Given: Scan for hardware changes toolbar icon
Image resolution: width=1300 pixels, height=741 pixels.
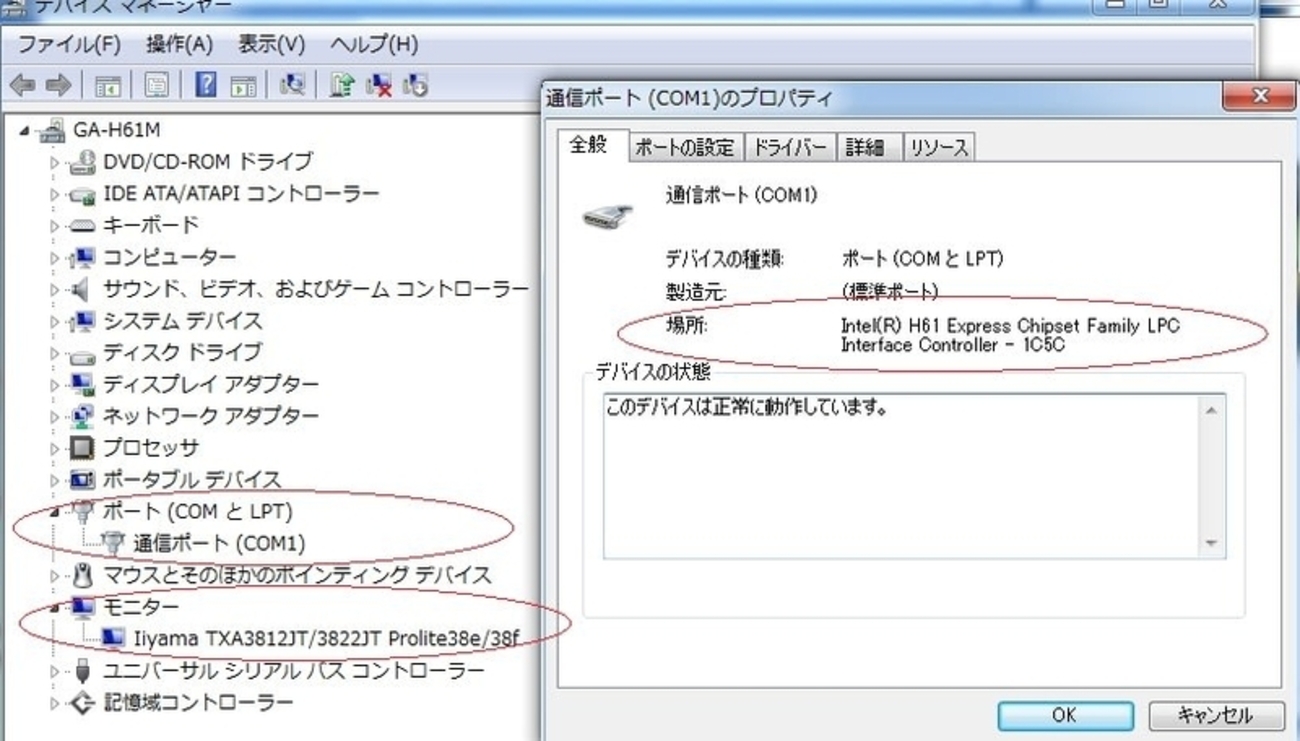Looking at the screenshot, I should 291,86.
